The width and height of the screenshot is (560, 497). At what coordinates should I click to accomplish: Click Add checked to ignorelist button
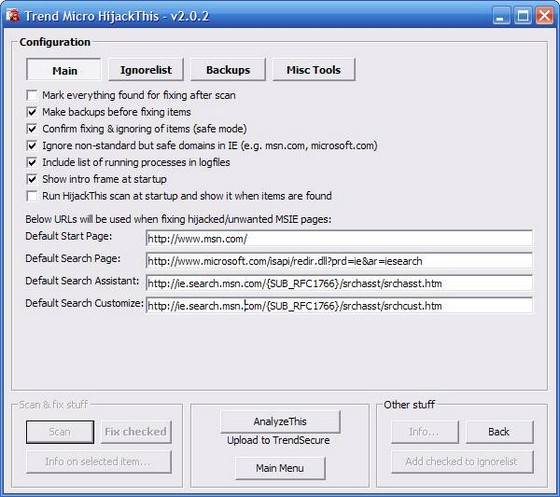pyautogui.click(x=462, y=462)
